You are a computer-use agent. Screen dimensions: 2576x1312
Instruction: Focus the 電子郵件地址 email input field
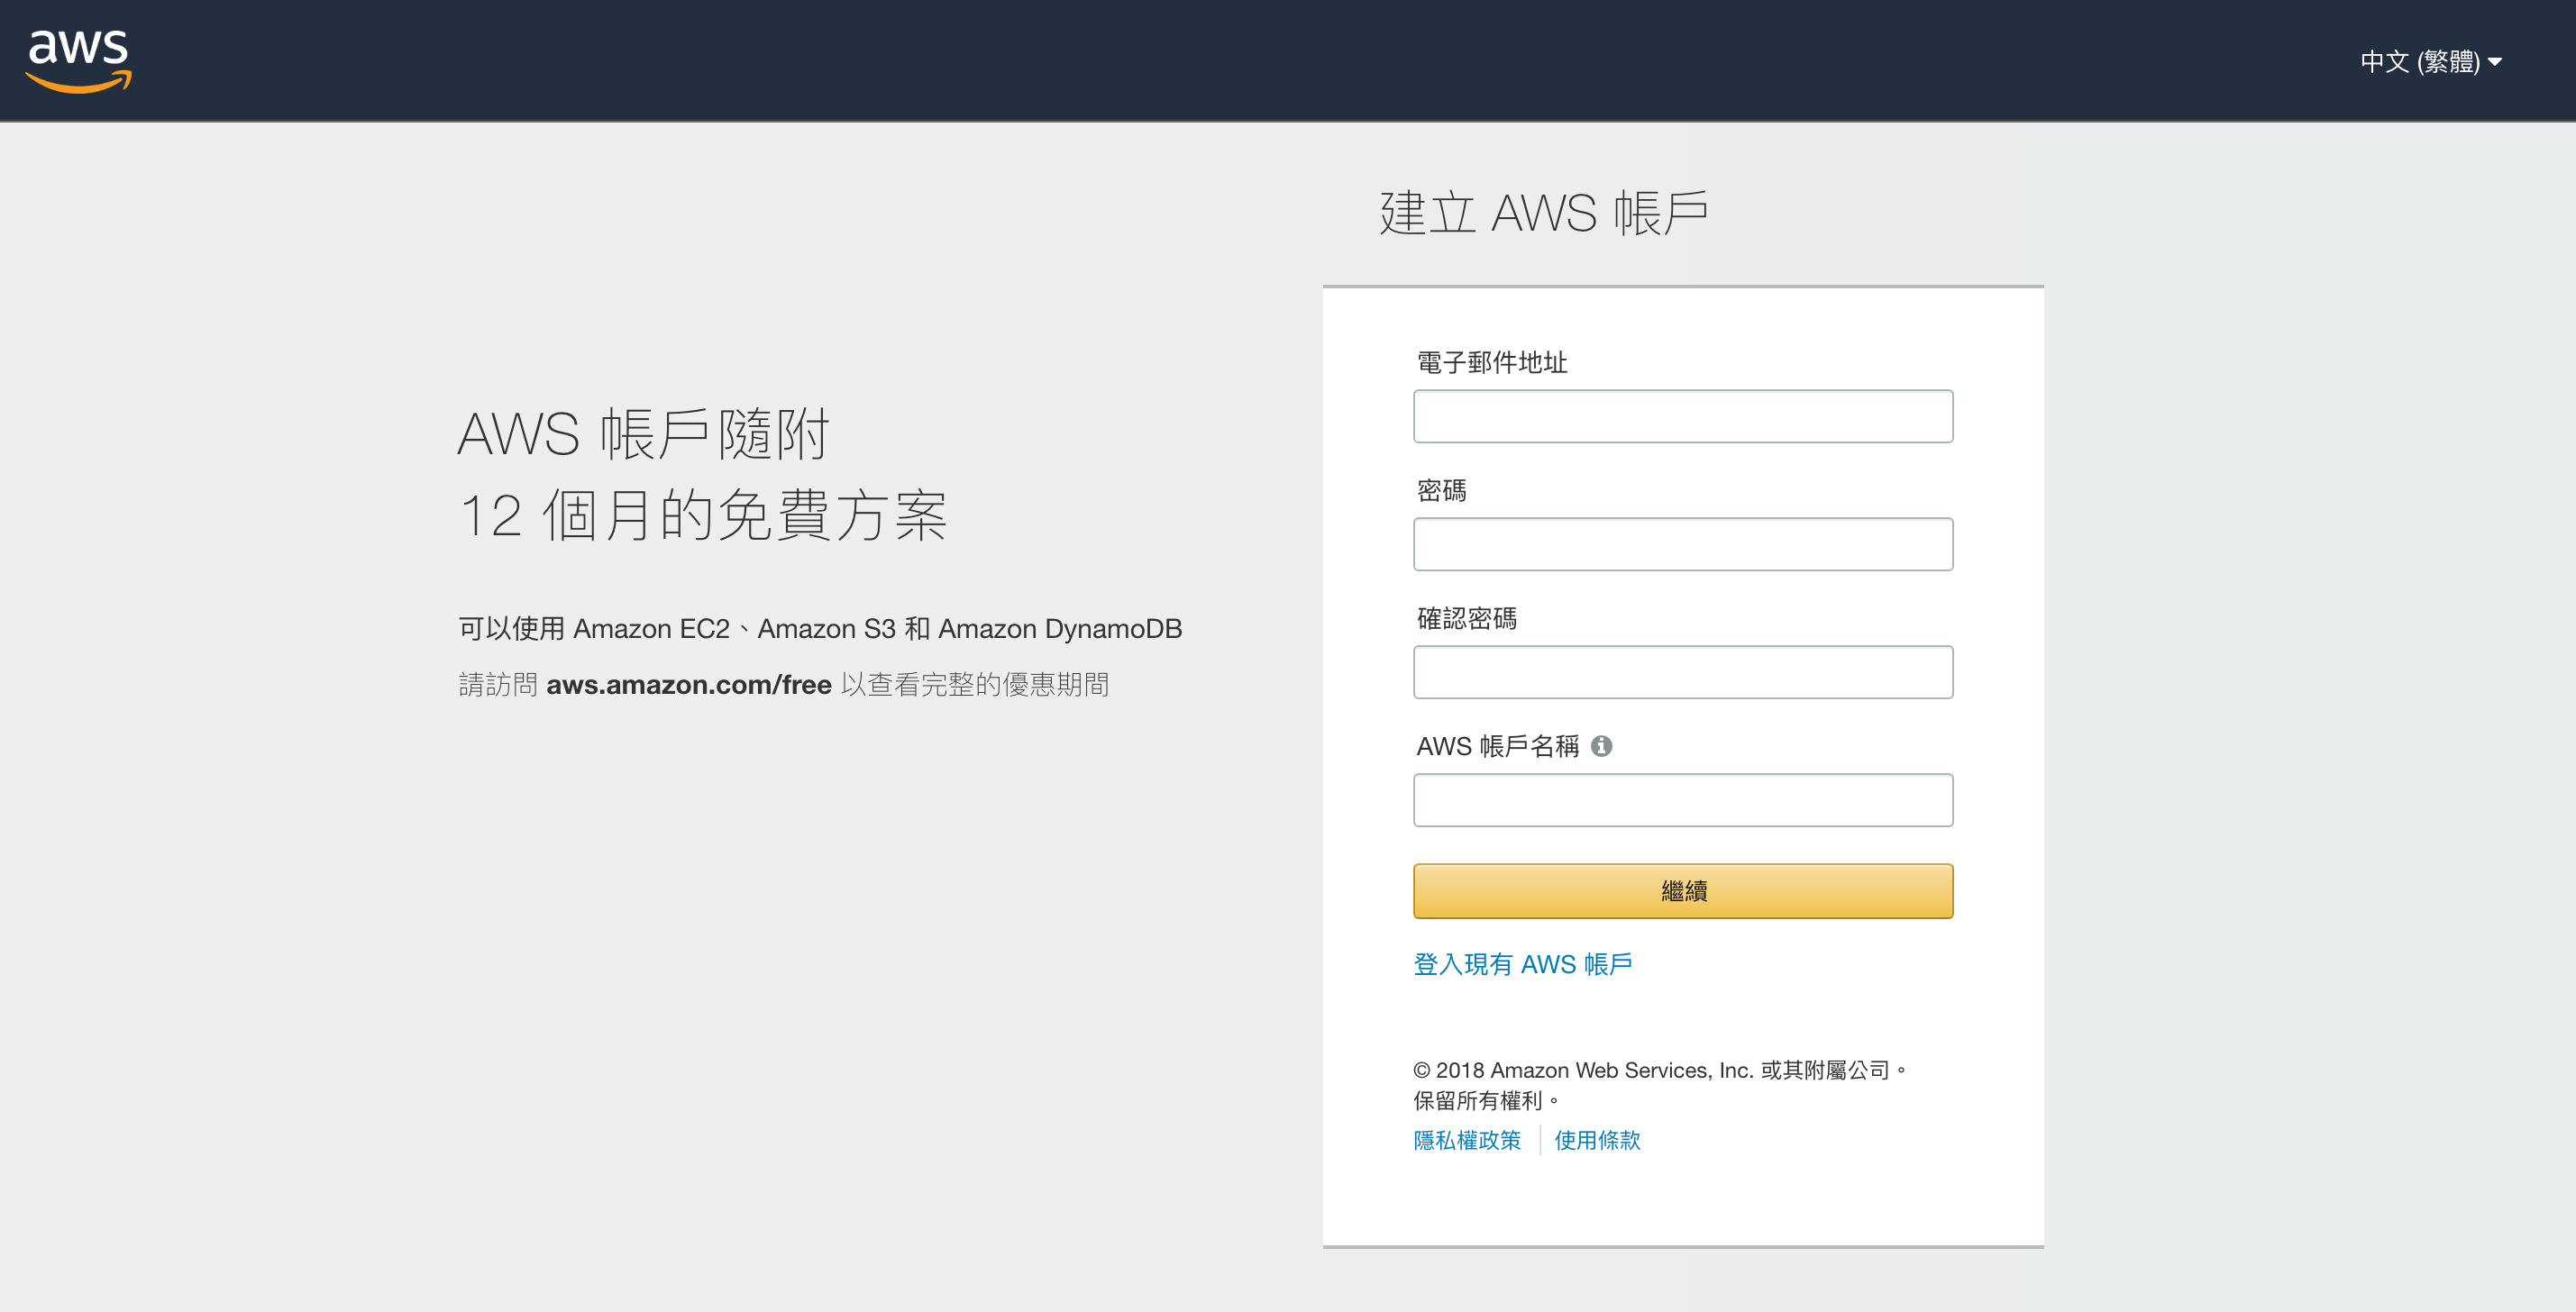[1683, 416]
